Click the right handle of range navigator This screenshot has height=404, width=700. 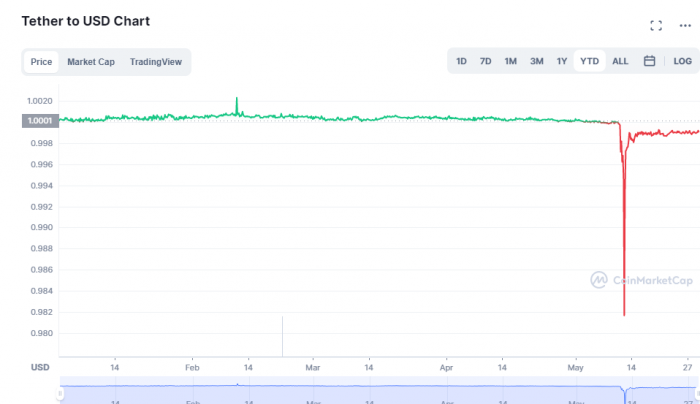coord(697,393)
